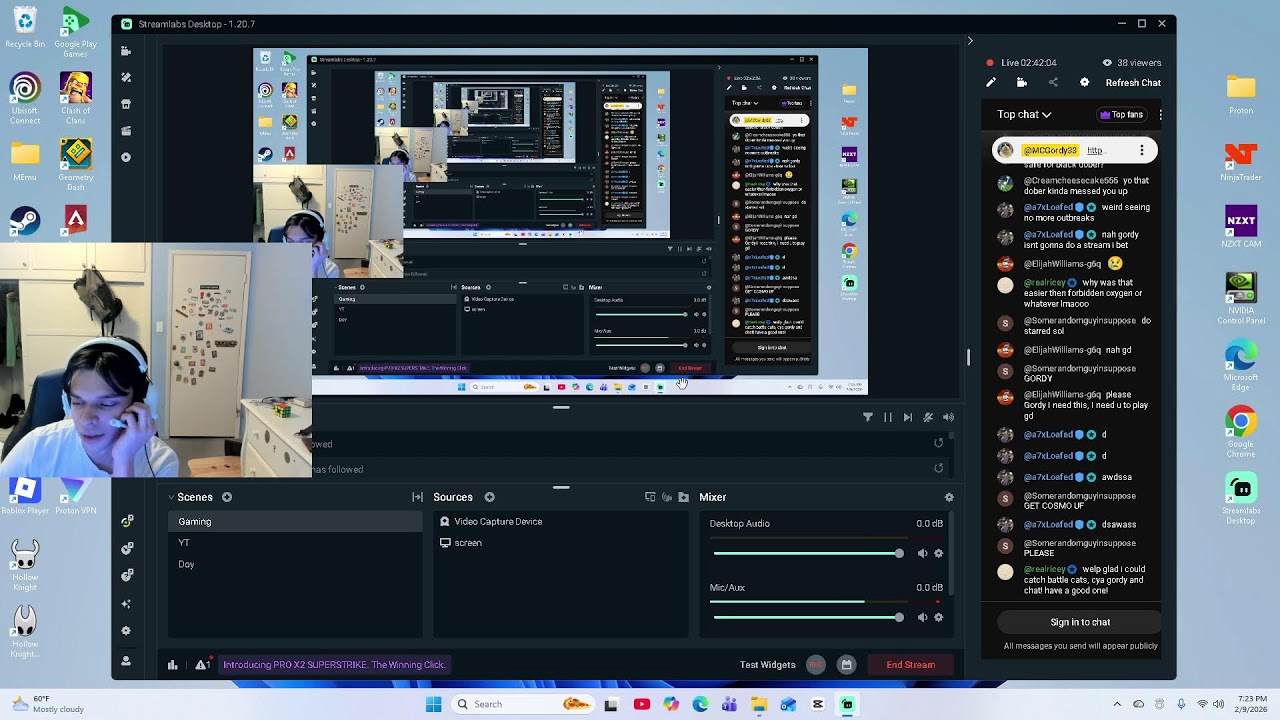Open Desktop Audio source settings gear
Screen dimensions: 1280x720
tap(938, 553)
